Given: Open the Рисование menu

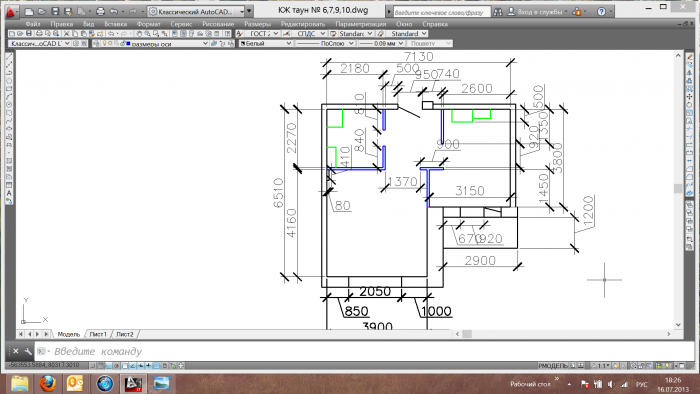Looking at the screenshot, I should (x=218, y=24).
